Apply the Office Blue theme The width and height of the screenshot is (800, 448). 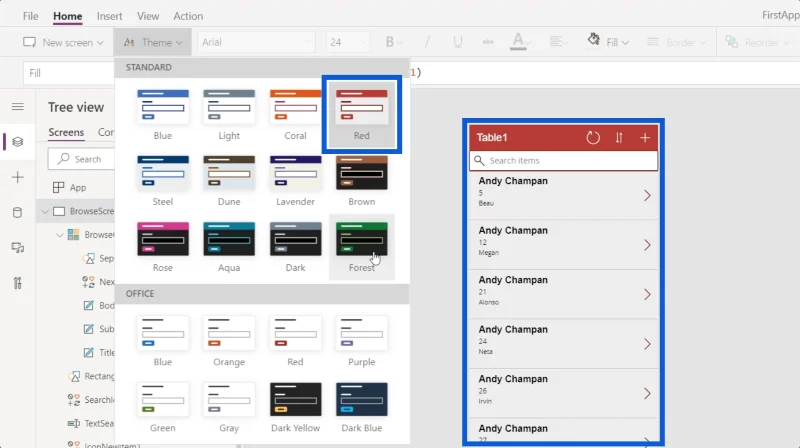(x=163, y=341)
